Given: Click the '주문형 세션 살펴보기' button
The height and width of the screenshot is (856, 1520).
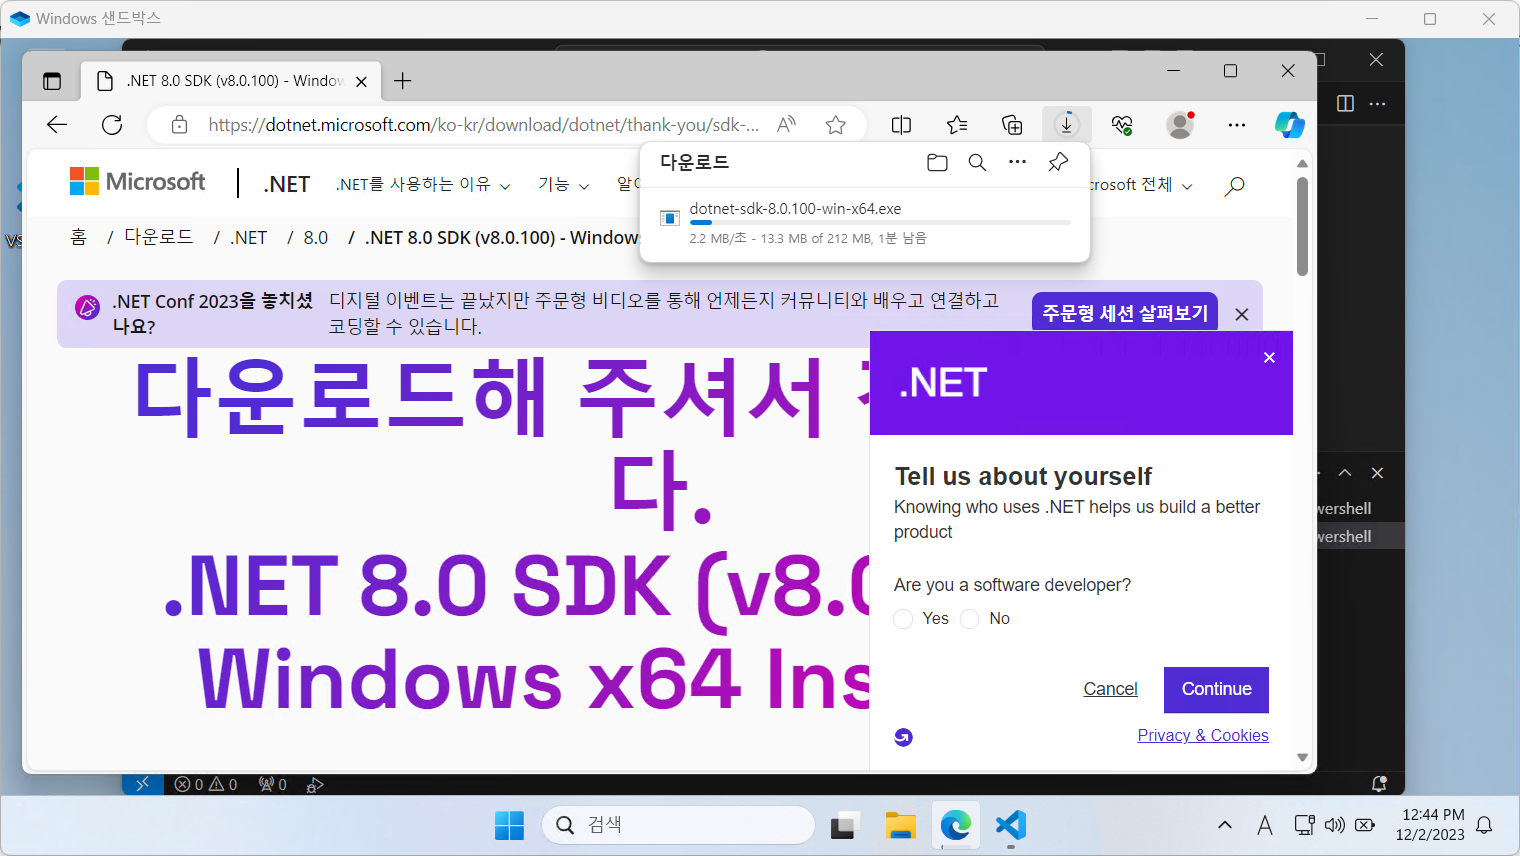Looking at the screenshot, I should pyautogui.click(x=1125, y=313).
